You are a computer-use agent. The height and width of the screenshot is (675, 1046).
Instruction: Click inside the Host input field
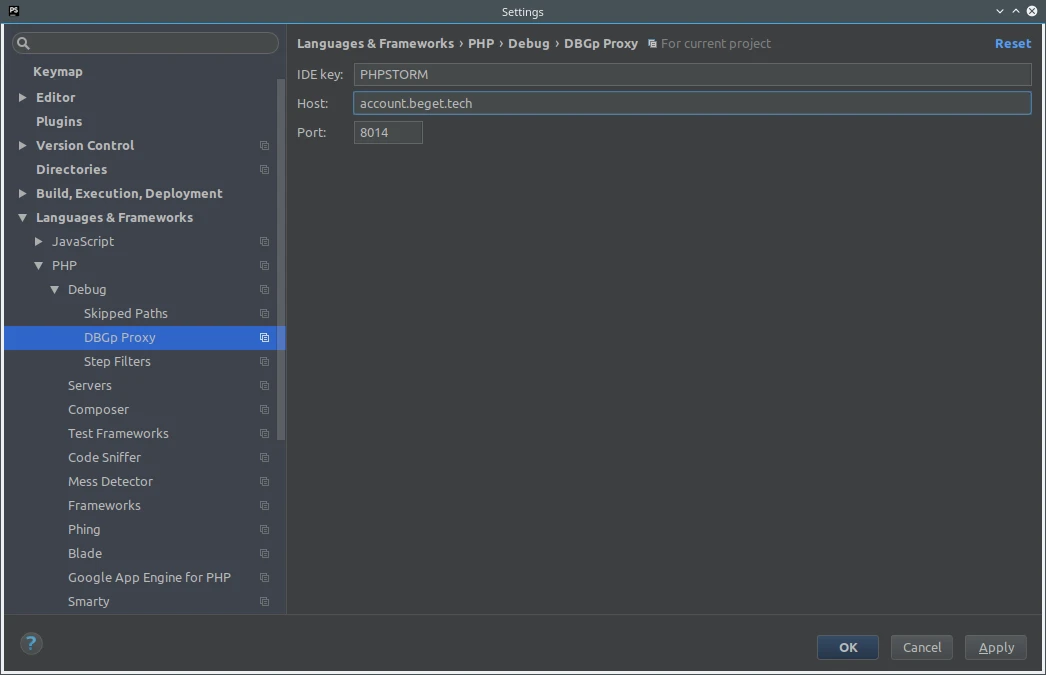pos(600,103)
